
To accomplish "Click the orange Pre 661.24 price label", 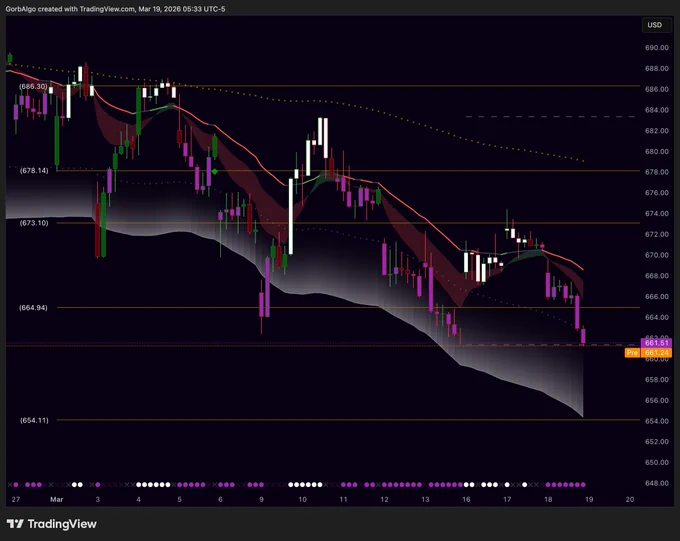I will click(x=648, y=353).
